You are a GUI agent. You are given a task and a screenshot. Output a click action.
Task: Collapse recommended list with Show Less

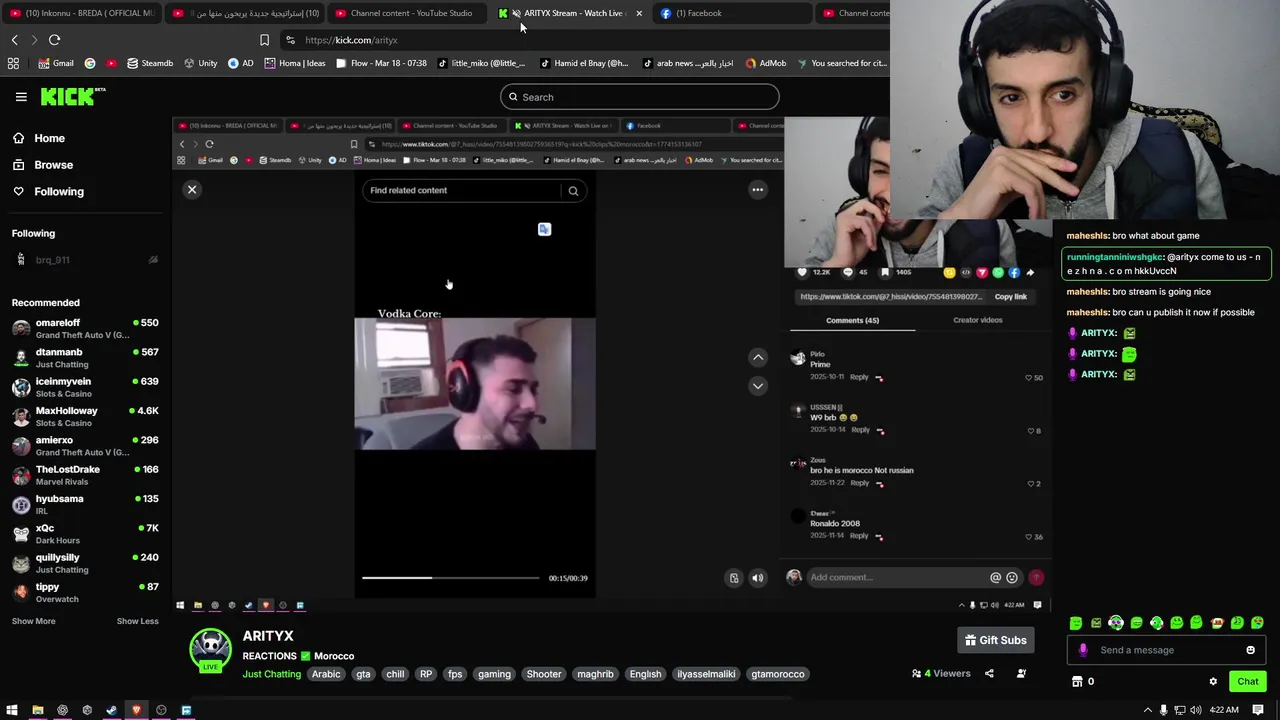[x=137, y=621]
